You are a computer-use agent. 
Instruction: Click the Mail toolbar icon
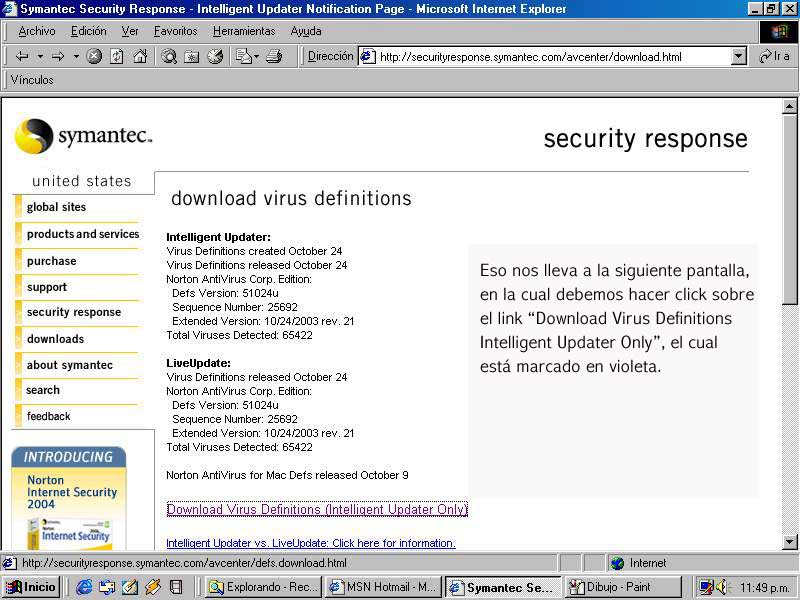[244, 57]
